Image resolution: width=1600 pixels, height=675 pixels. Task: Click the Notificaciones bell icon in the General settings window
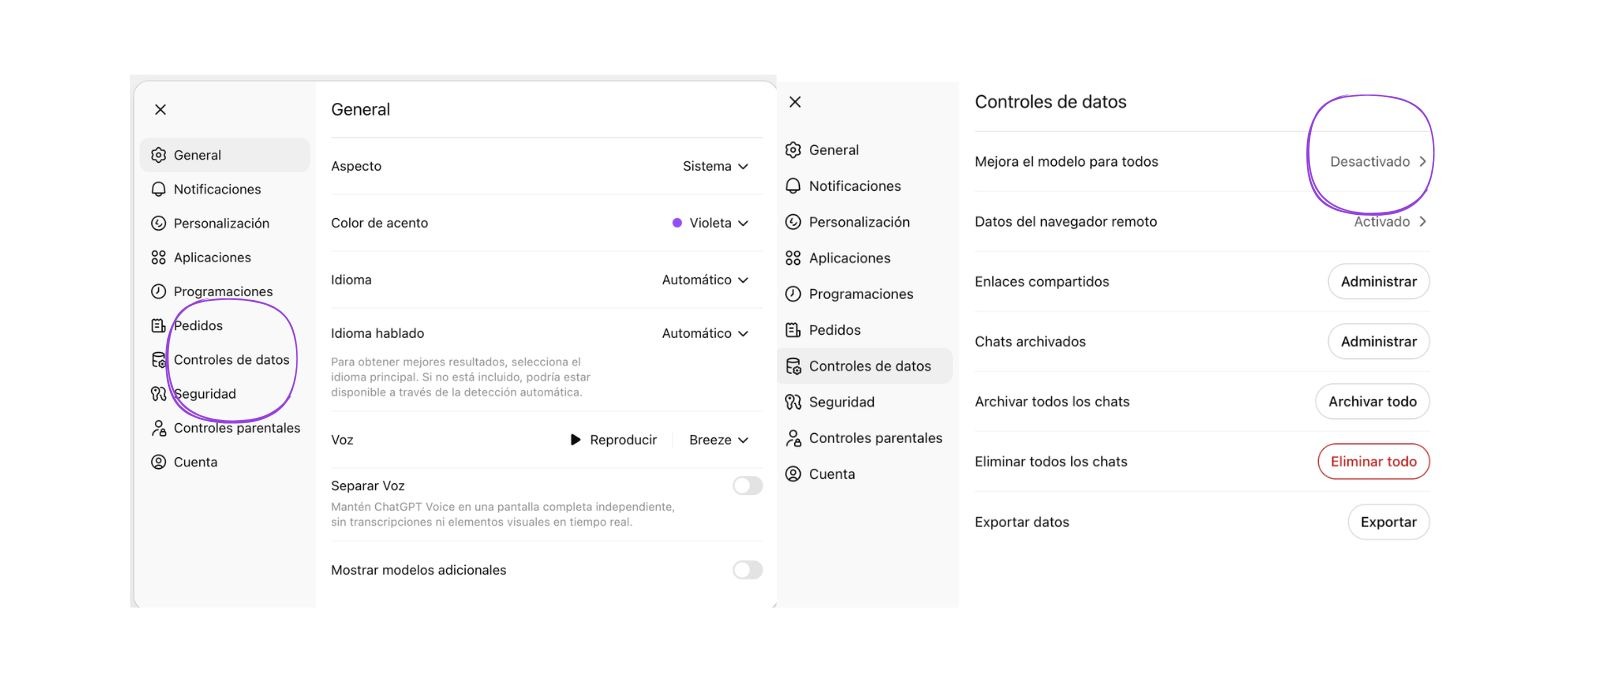(158, 189)
